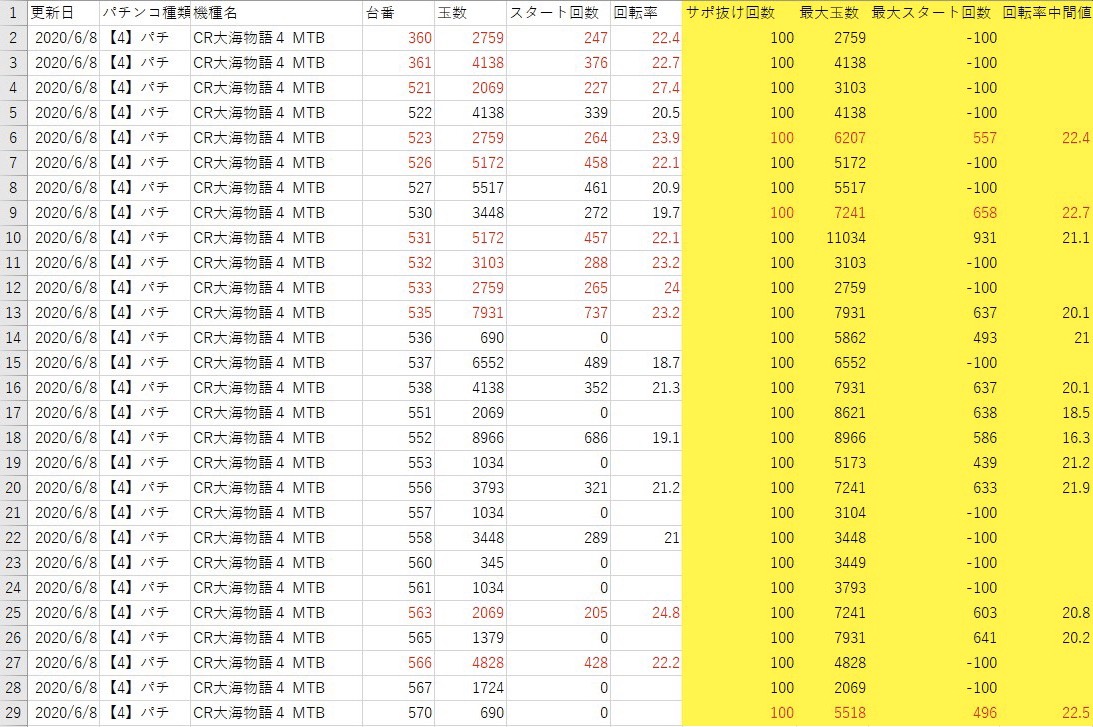Click the cell with 最大玉数 value 11034
The image size is (1093, 727).
pyautogui.click(x=832, y=238)
